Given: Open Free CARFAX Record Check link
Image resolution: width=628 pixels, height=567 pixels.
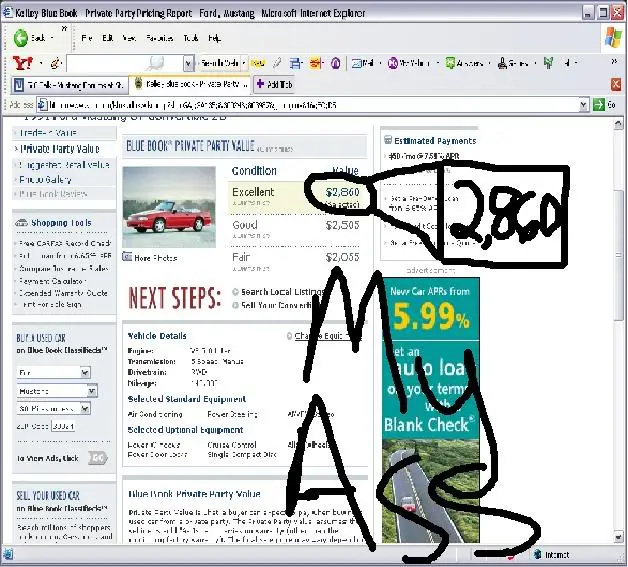Looking at the screenshot, I should [65, 243].
